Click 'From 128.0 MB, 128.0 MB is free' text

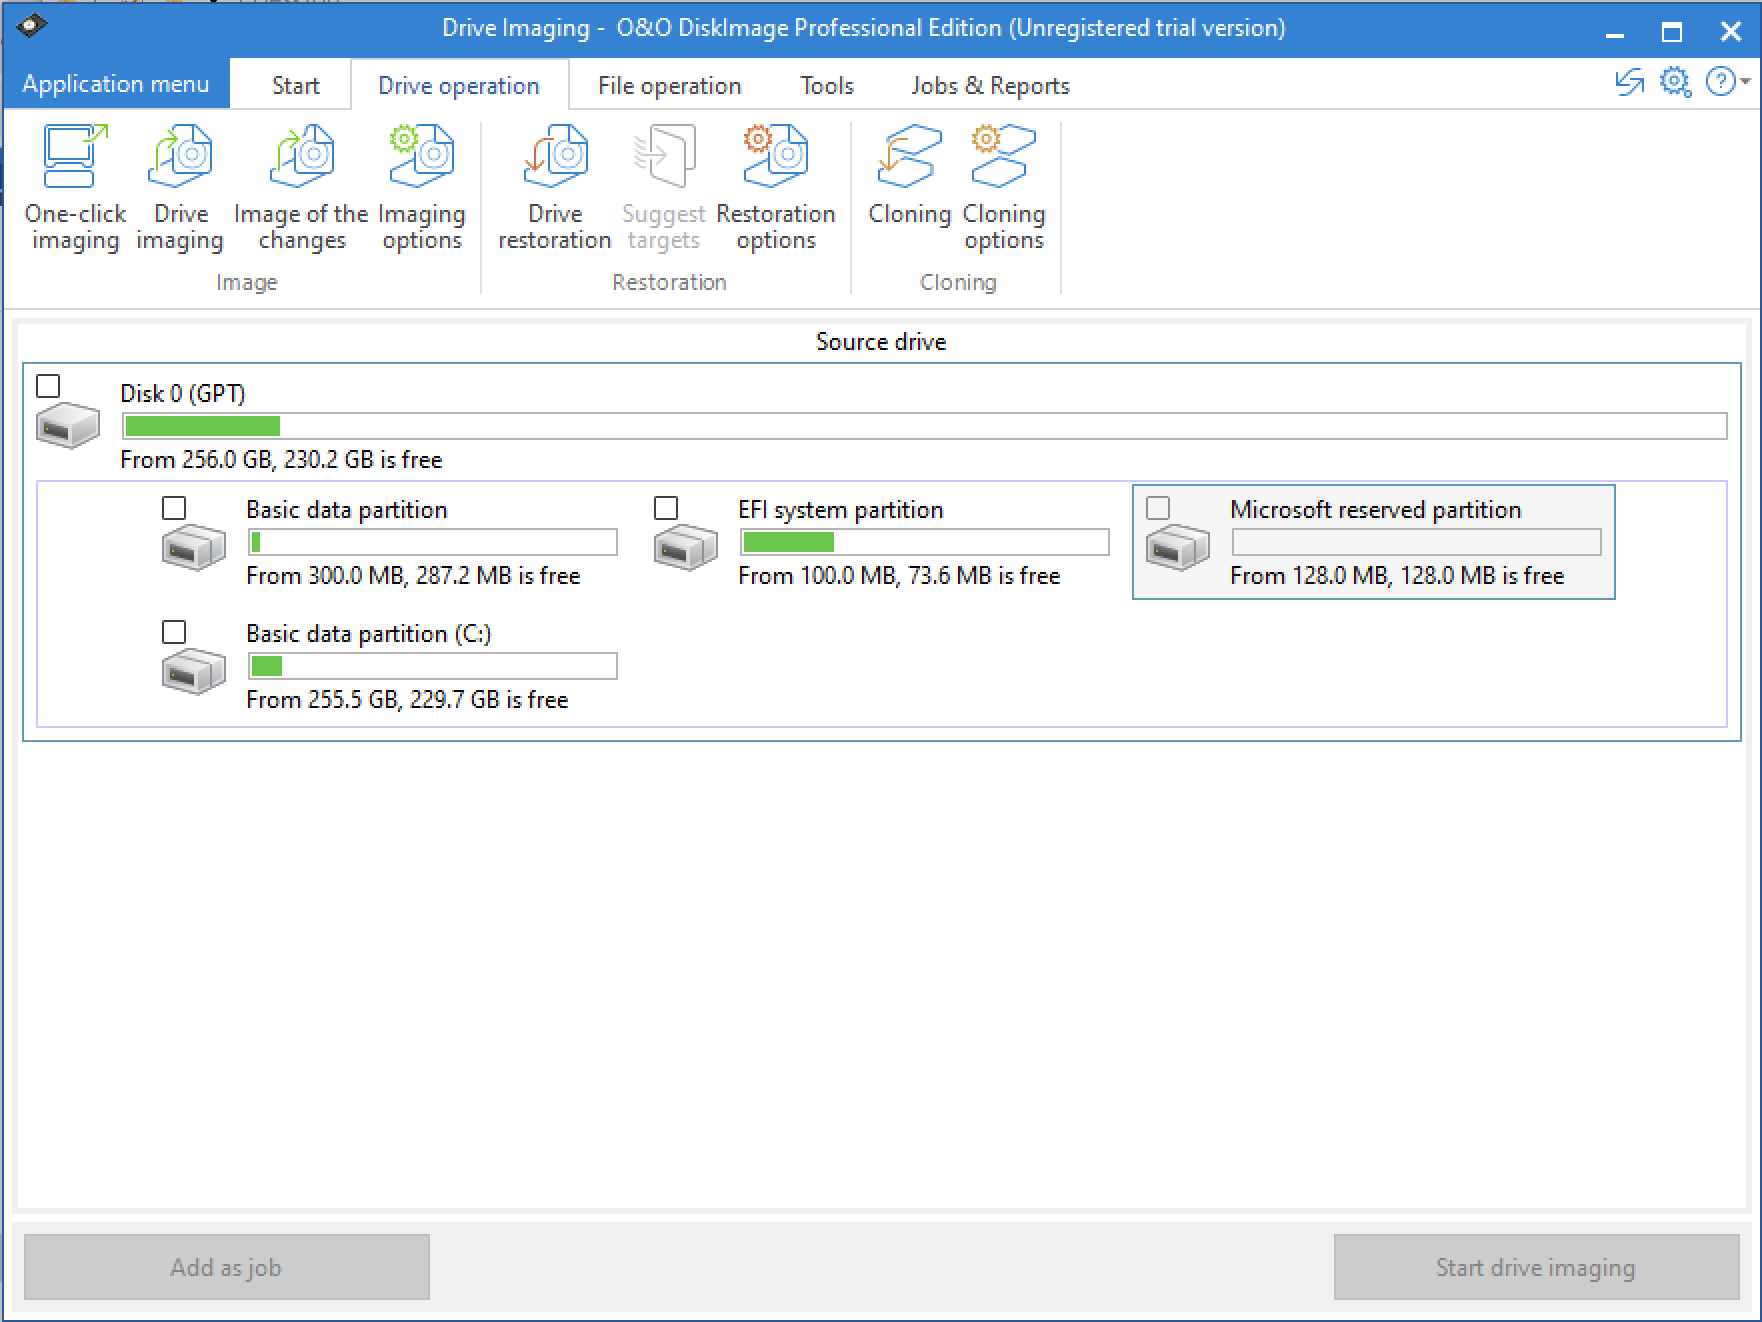(1397, 575)
